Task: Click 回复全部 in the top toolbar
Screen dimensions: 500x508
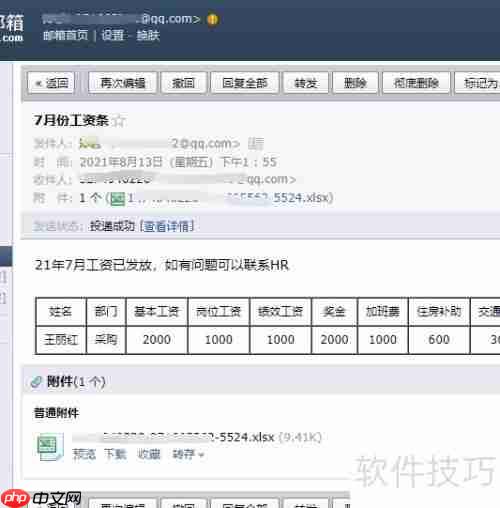Action: (x=245, y=83)
